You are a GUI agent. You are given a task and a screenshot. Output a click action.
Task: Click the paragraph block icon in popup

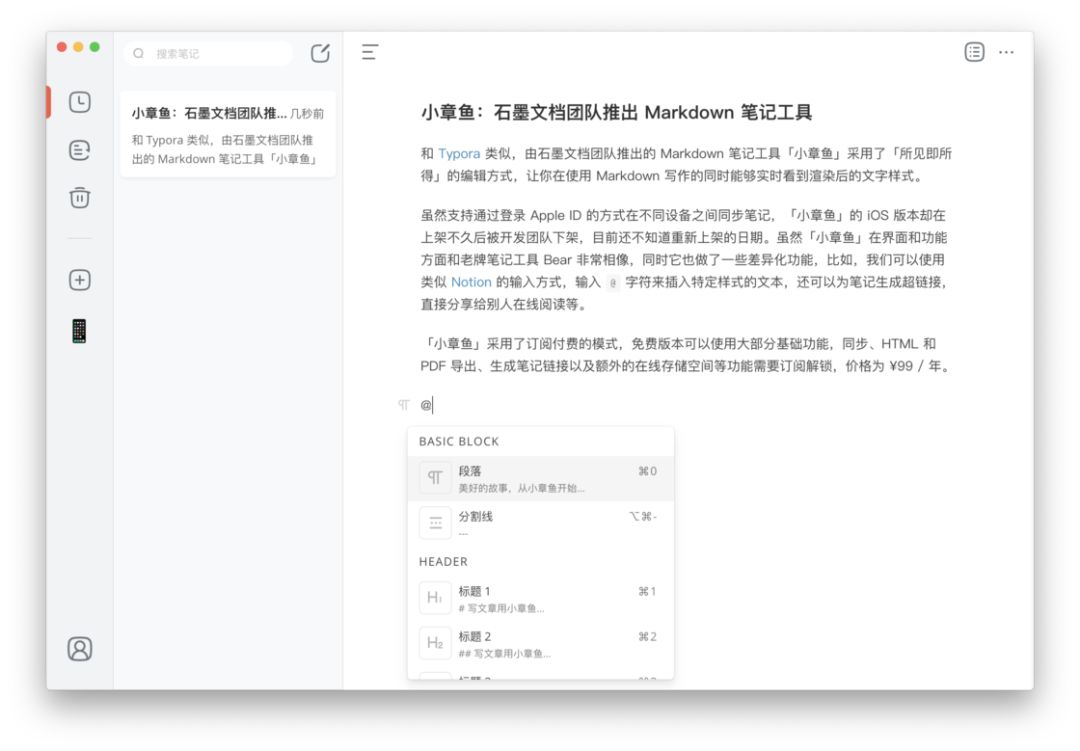[435, 478]
